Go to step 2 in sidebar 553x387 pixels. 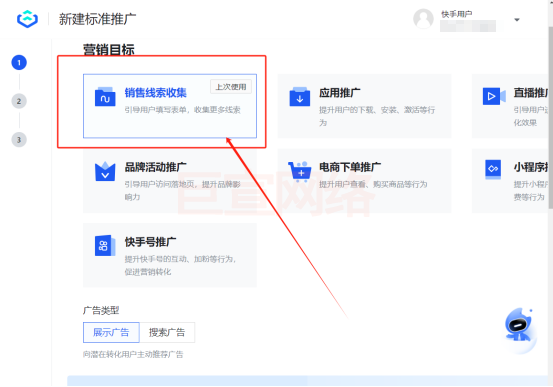coord(19,101)
